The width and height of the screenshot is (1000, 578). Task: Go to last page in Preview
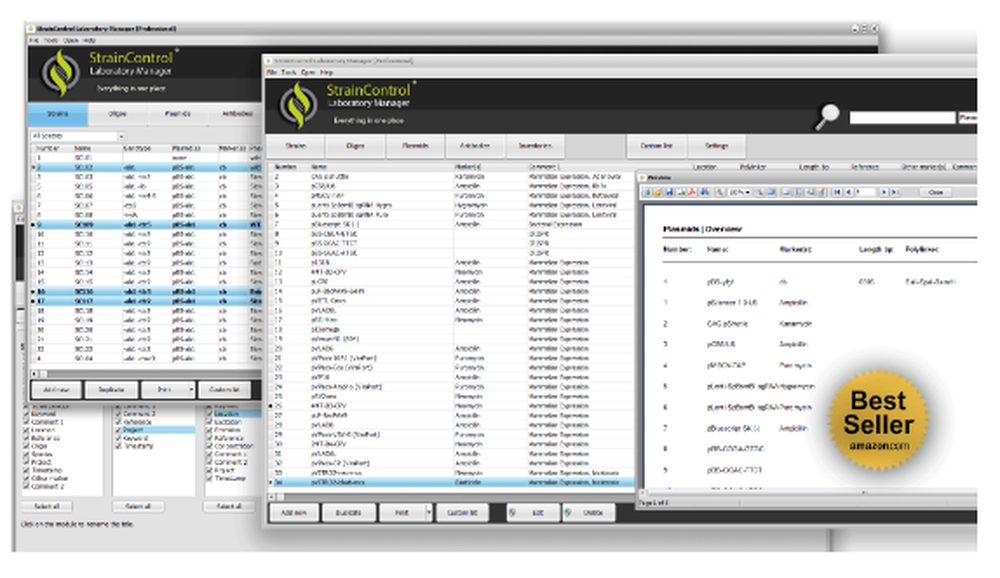click(x=895, y=192)
